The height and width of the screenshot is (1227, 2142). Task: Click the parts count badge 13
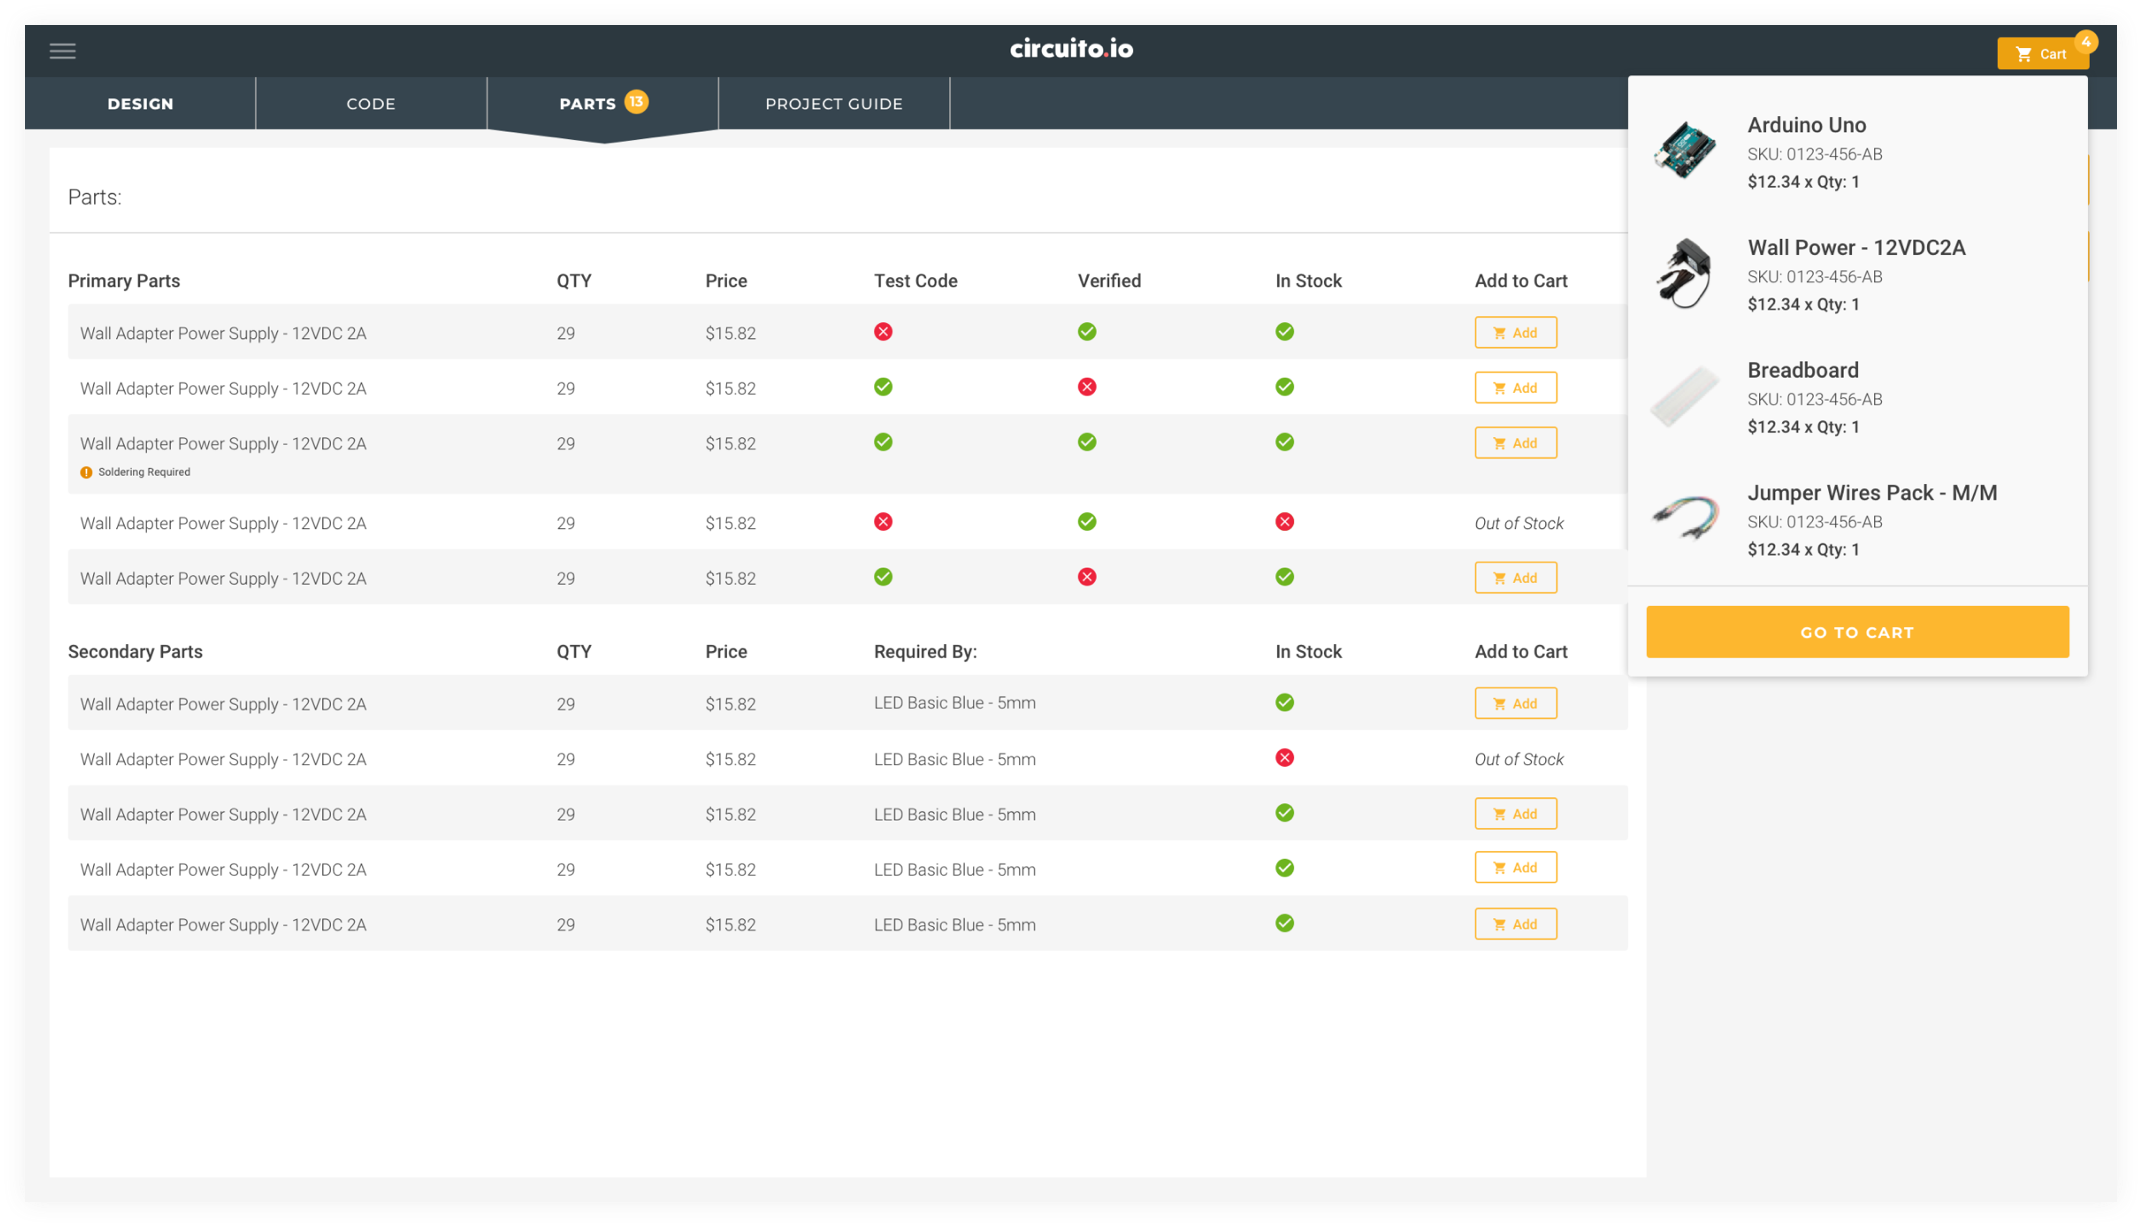pyautogui.click(x=636, y=102)
